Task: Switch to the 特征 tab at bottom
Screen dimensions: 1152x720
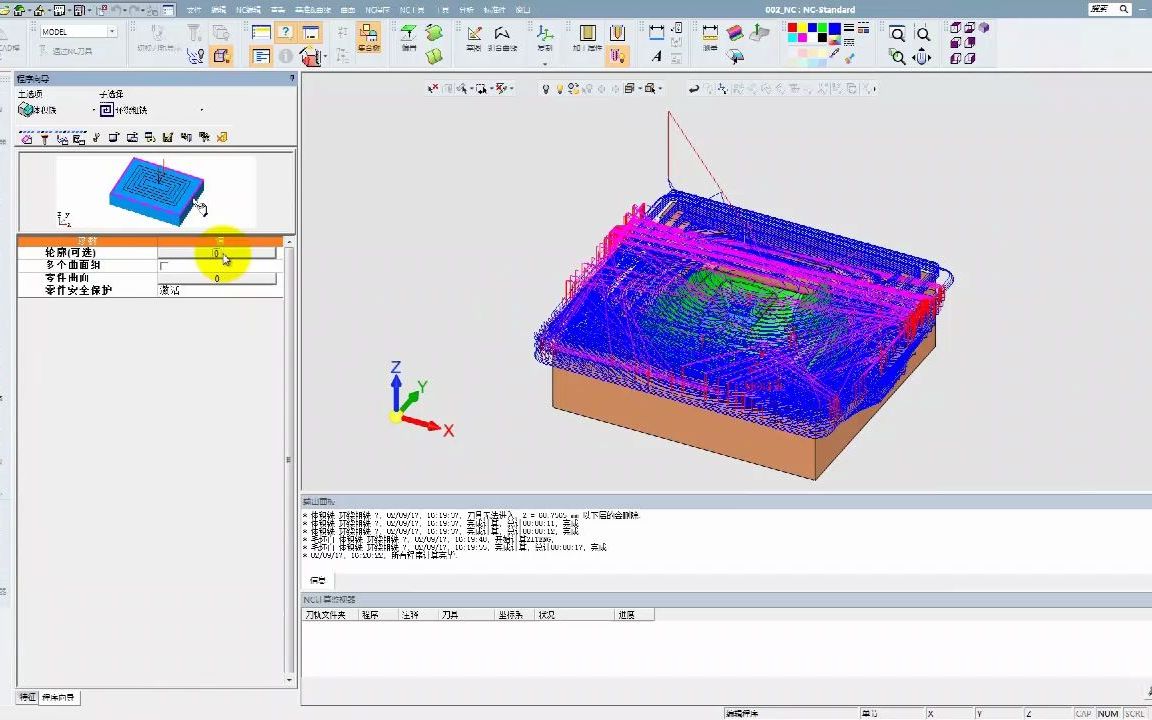Action: [27, 696]
